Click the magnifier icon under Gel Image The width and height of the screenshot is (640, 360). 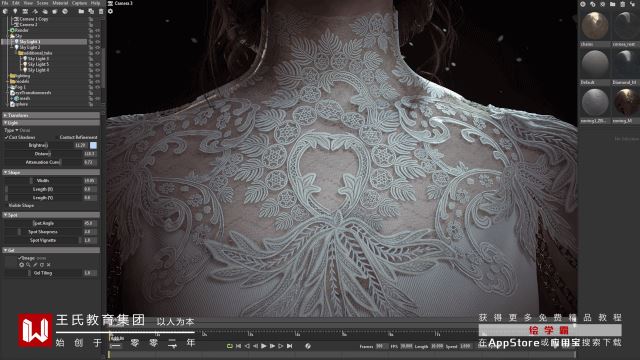click(28, 265)
